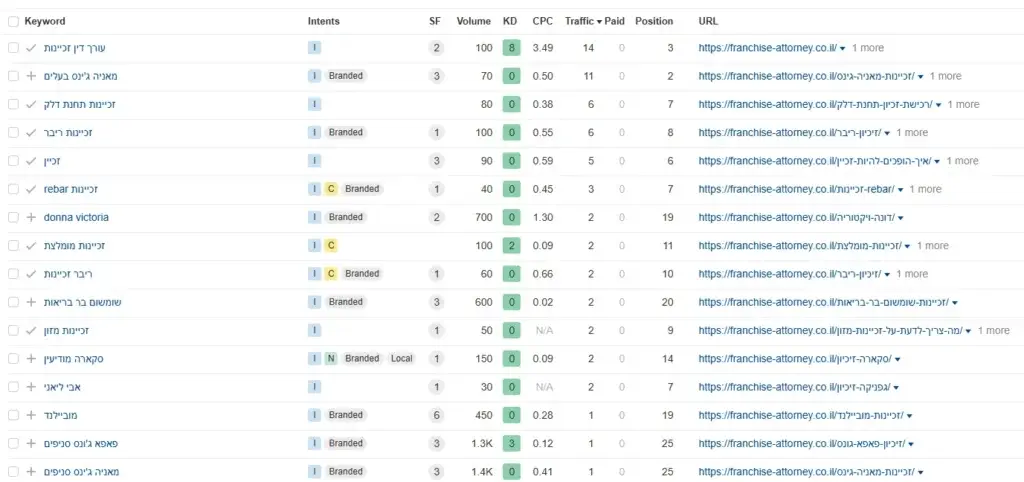Click the plus icon next to מובילנד keyword
Viewport: 1024px width, 482px height.
[x=31, y=415]
